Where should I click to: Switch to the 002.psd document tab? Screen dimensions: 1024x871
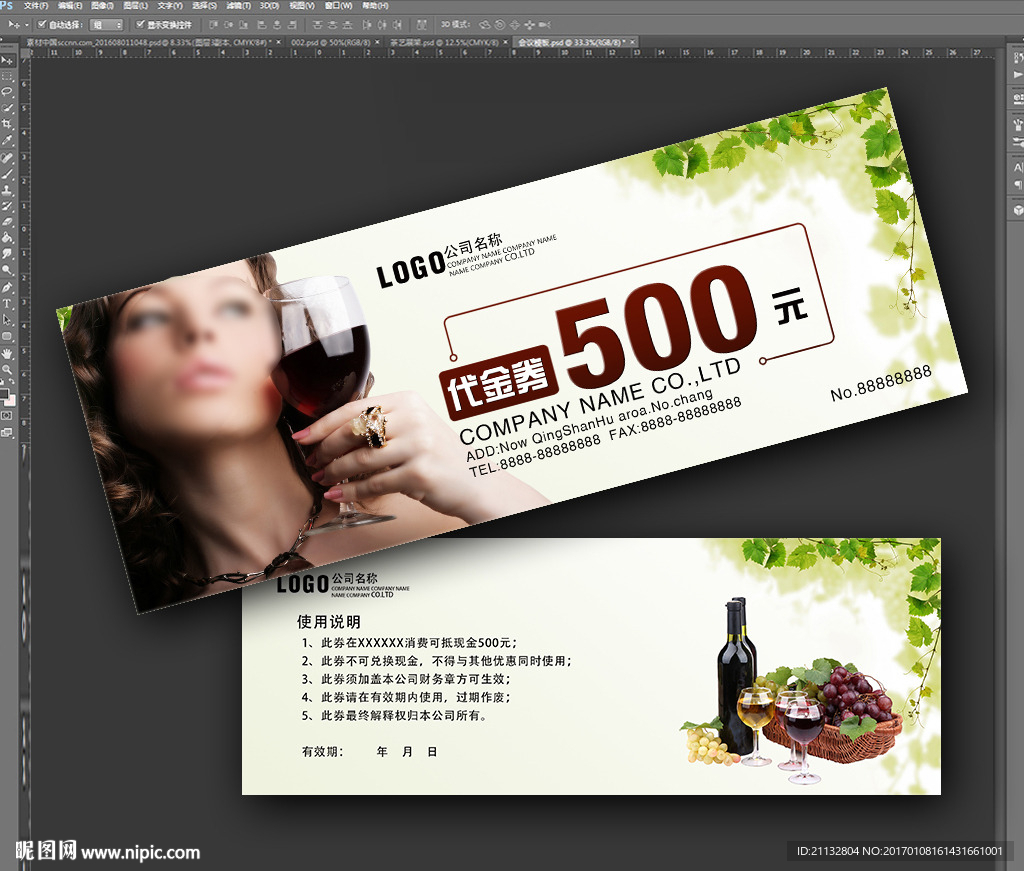coord(330,42)
